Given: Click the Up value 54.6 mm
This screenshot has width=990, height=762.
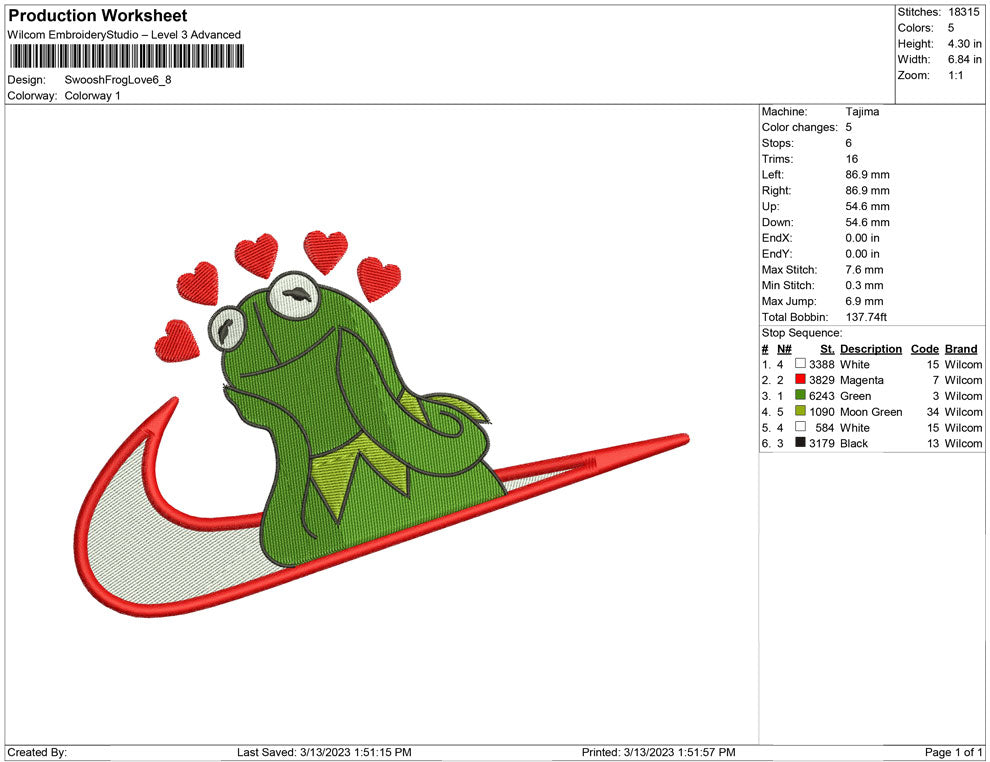Looking at the screenshot, I should click(868, 206).
